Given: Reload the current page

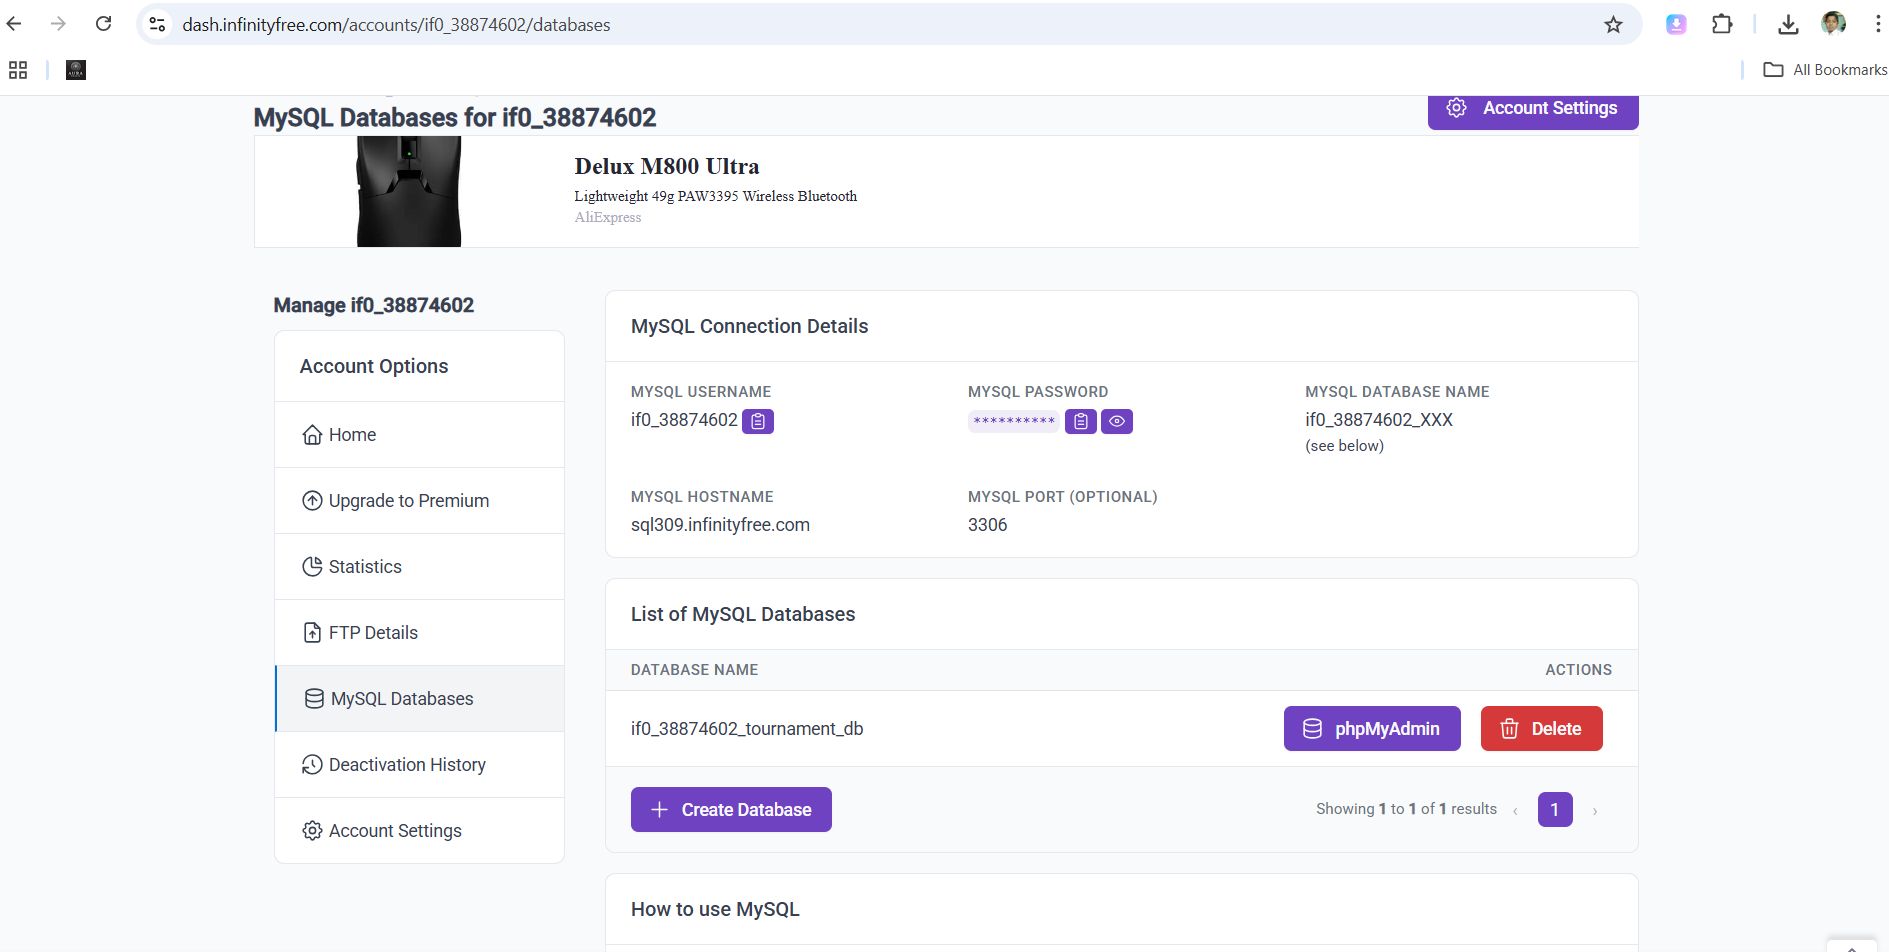Looking at the screenshot, I should click(103, 24).
